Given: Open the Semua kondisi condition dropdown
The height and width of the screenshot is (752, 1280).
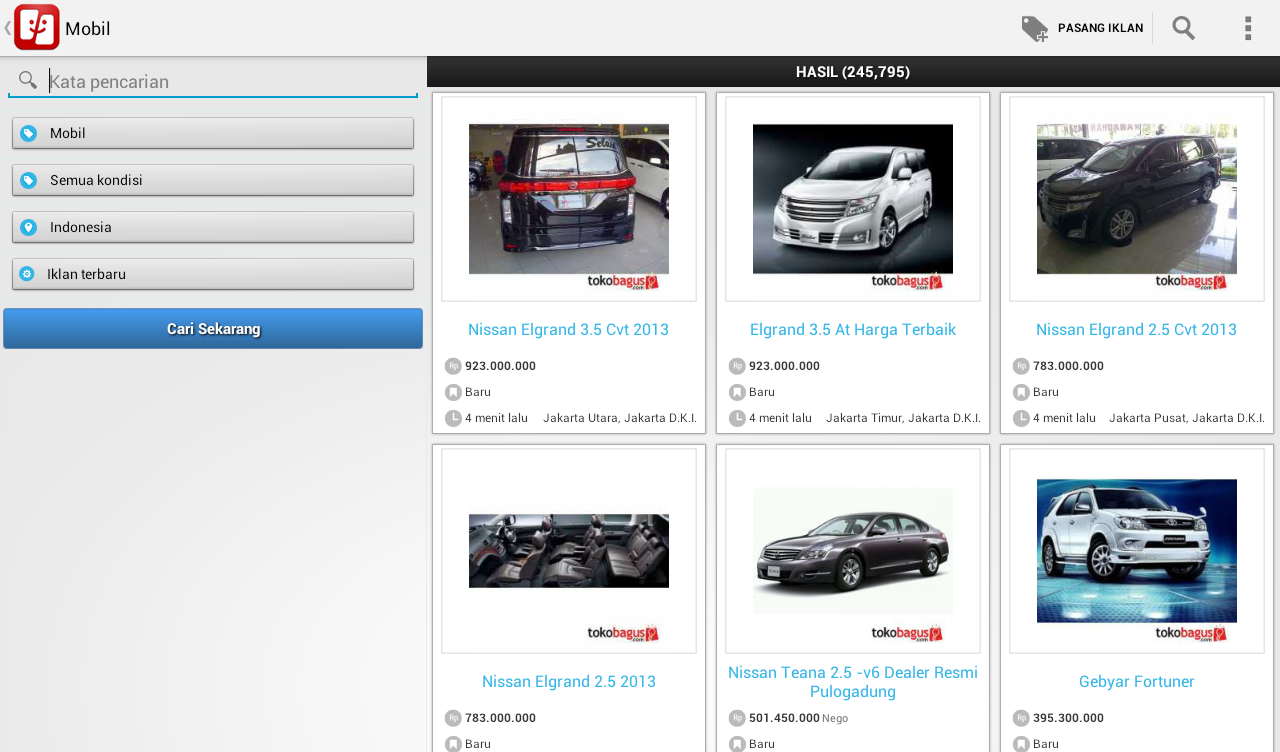Looking at the screenshot, I should [213, 180].
